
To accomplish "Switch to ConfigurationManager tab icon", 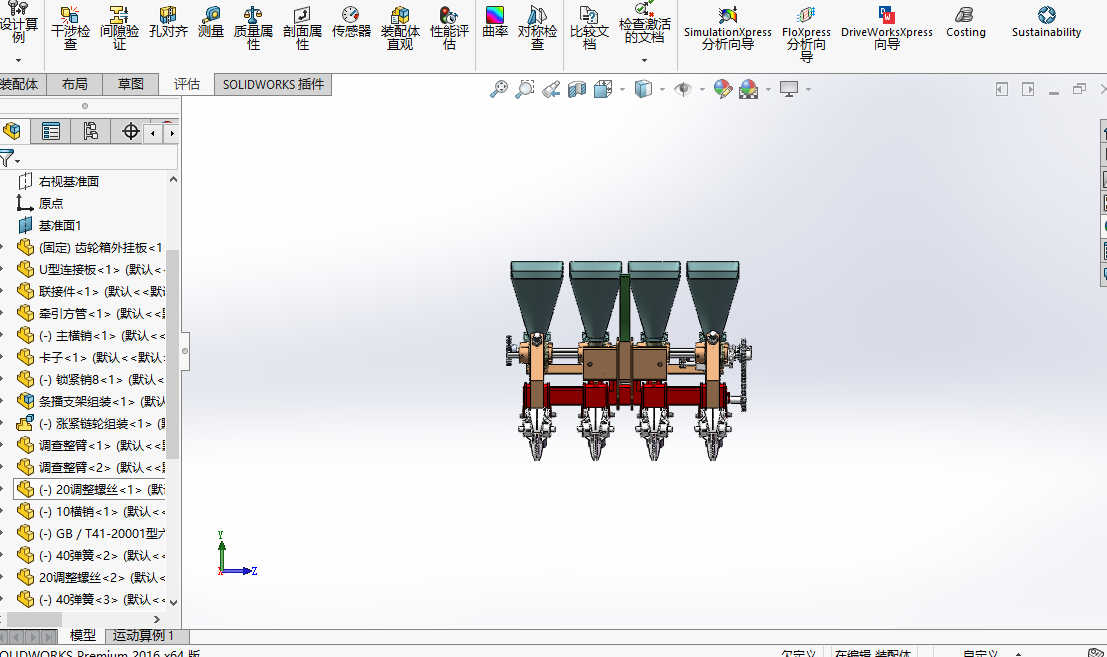I will [90, 131].
